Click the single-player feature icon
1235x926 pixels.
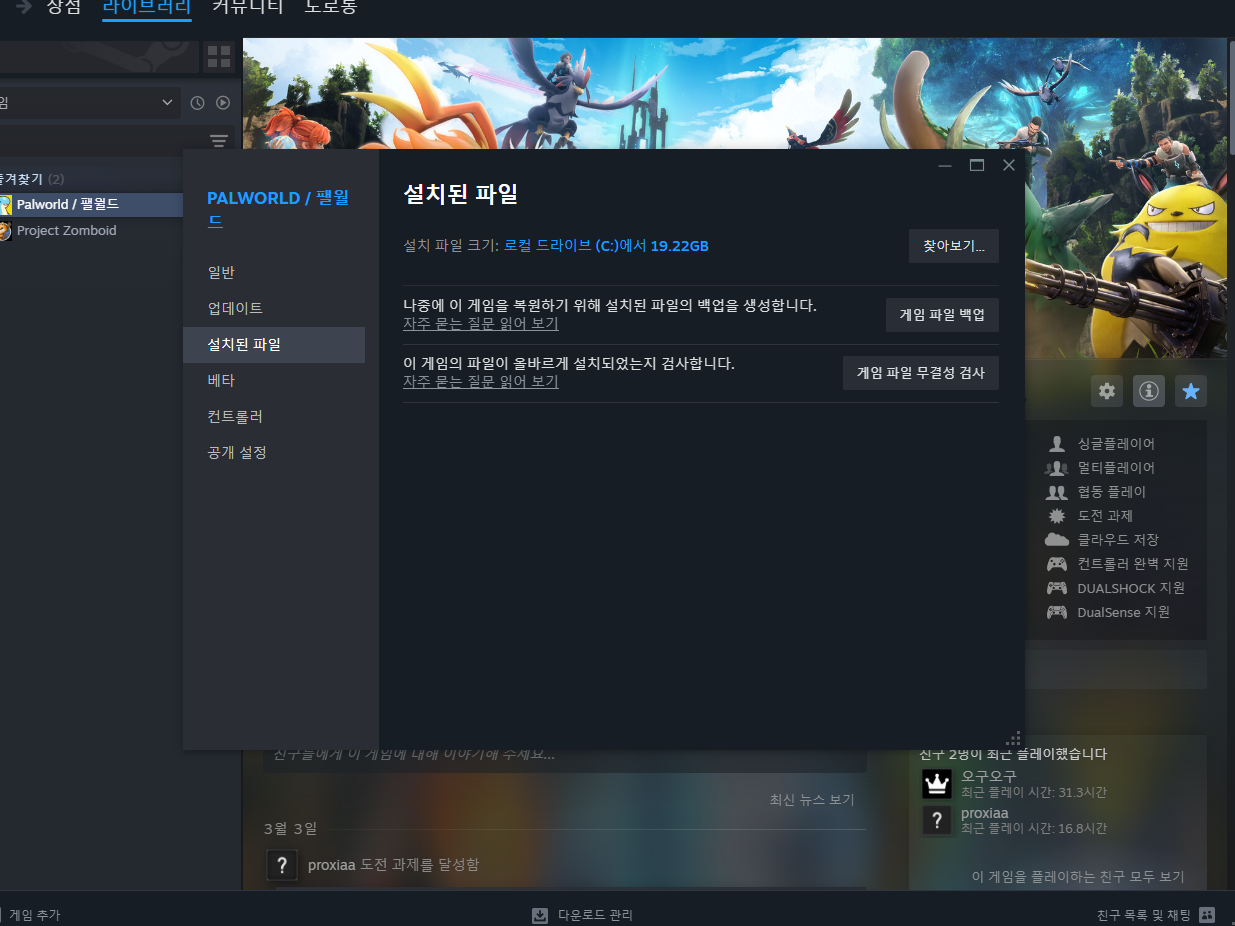click(1057, 443)
